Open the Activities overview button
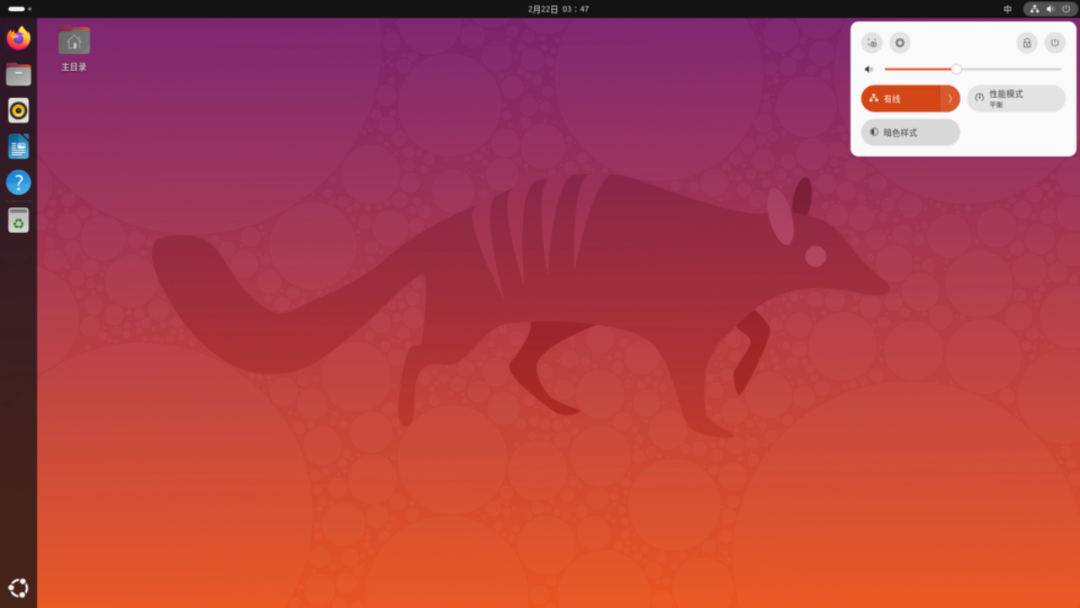The image size is (1080, 608). pyautogui.click(x=19, y=9)
